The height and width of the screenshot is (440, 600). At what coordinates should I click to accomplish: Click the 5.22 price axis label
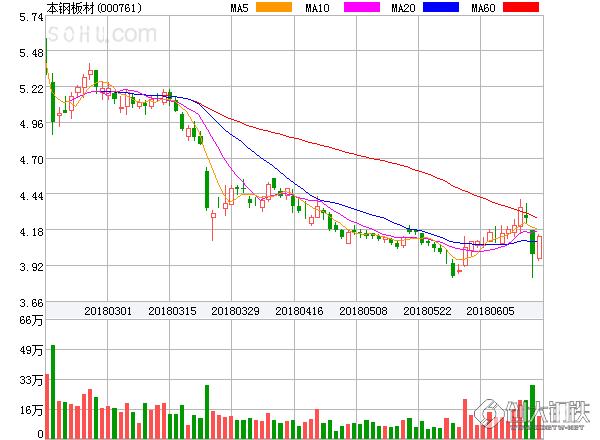31,88
